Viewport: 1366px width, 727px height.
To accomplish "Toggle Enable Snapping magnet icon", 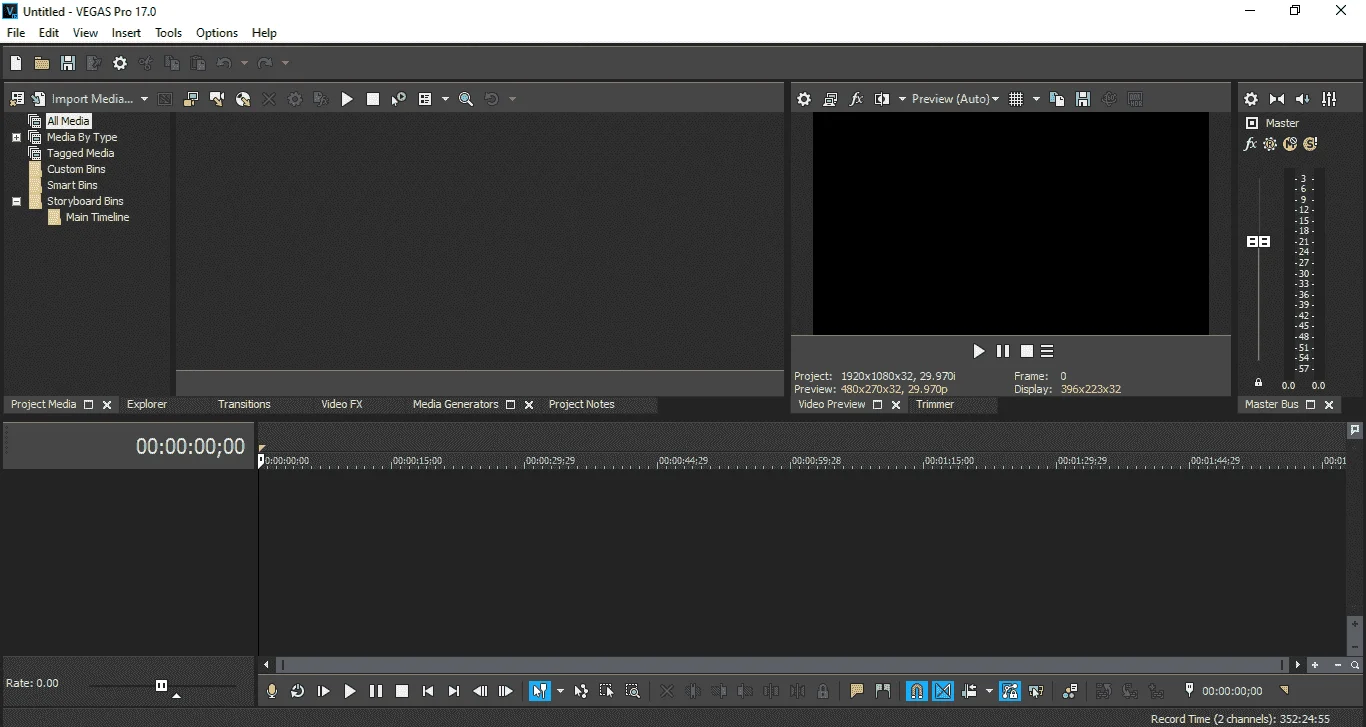I will [x=917, y=691].
